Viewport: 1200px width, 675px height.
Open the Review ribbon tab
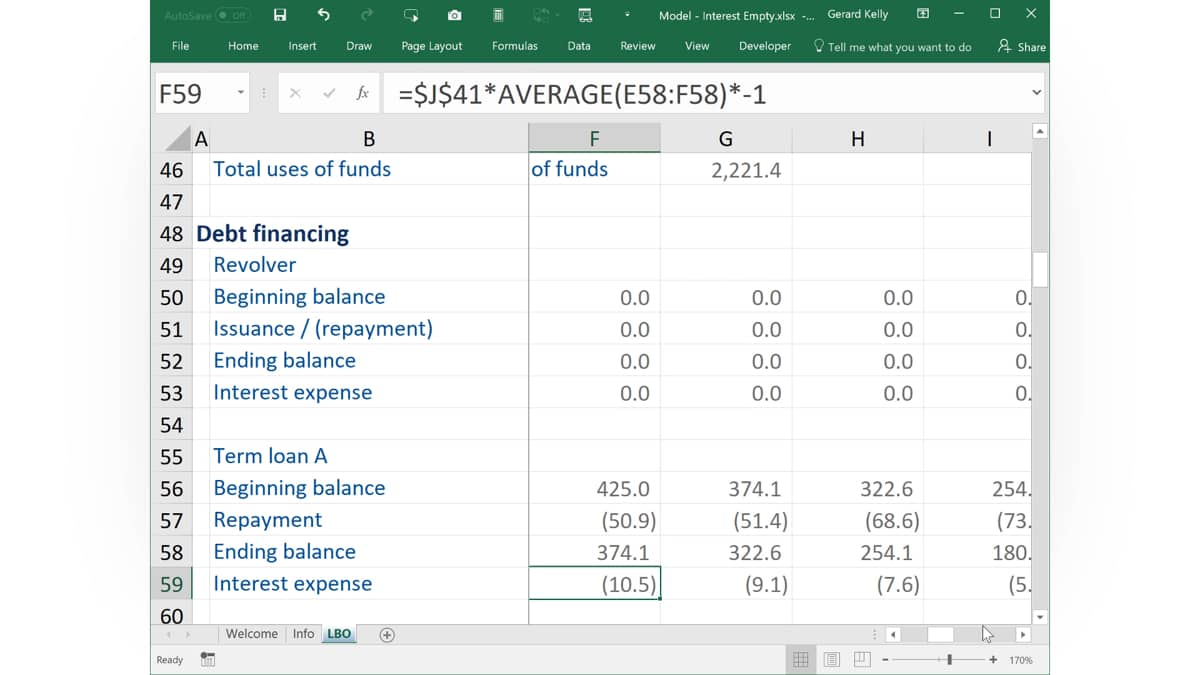tap(638, 46)
